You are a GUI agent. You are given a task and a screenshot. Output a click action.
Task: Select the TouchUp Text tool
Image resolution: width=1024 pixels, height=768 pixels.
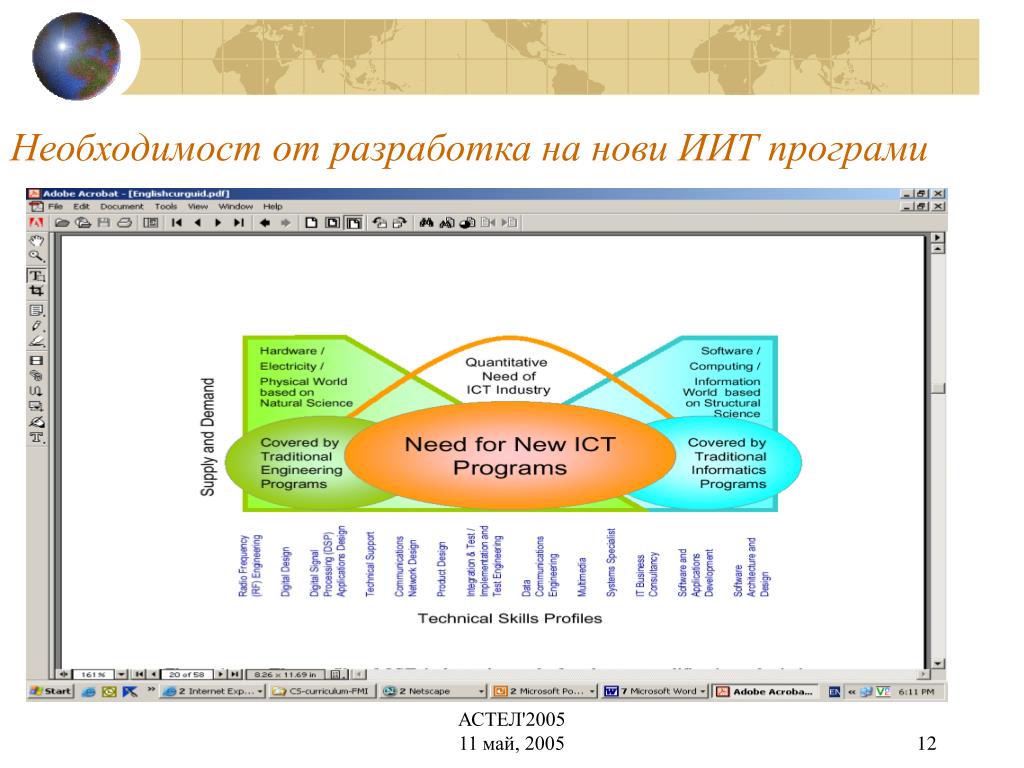[37, 438]
